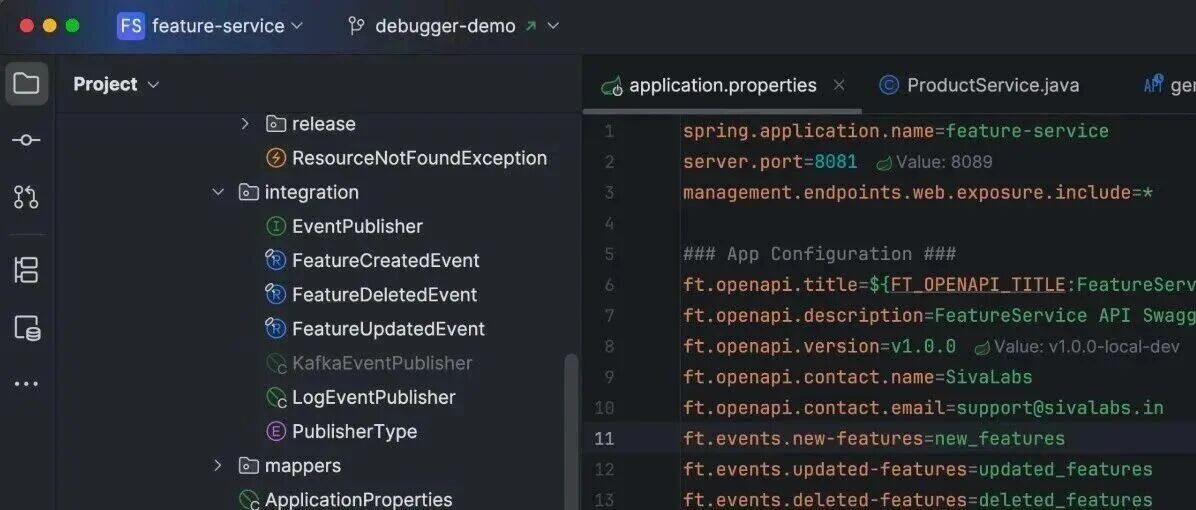Select FeatureCreatedEvent in the project tree
1196x510 pixels.
click(x=386, y=261)
